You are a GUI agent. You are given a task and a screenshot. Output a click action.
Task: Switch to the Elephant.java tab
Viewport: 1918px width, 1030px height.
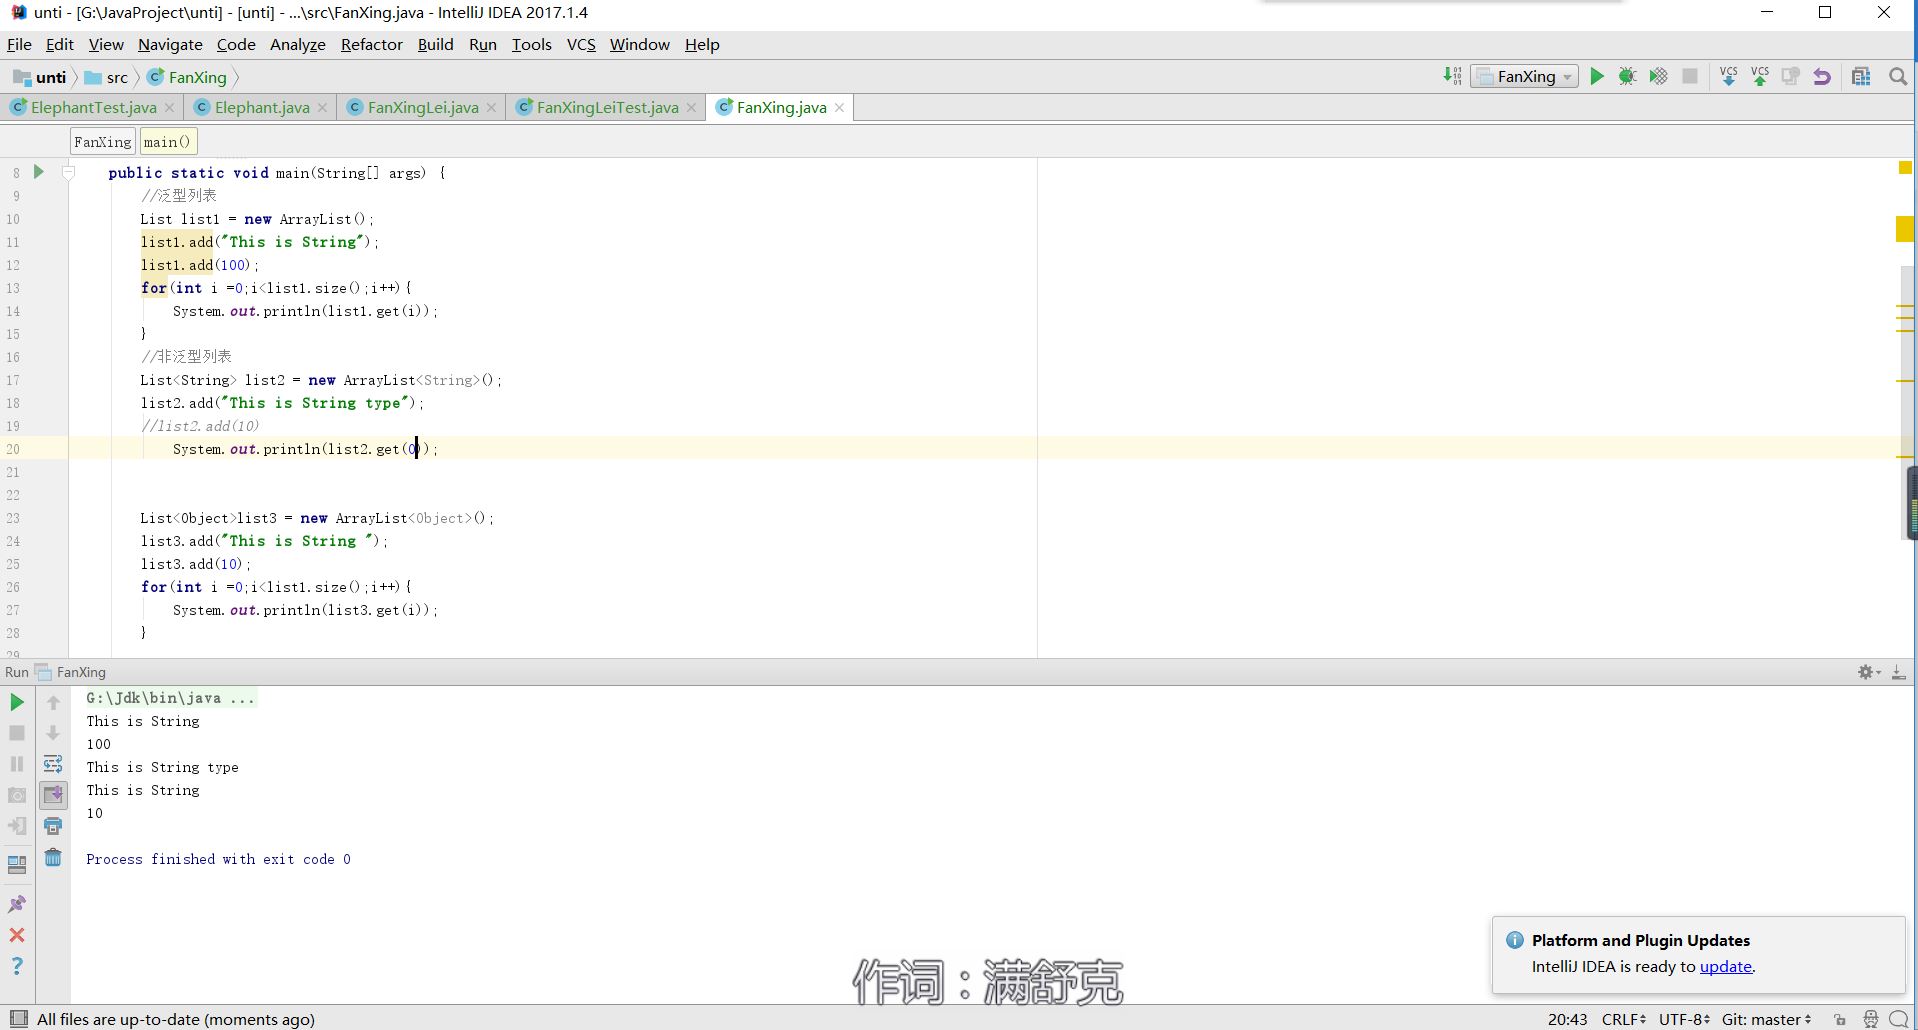click(262, 108)
